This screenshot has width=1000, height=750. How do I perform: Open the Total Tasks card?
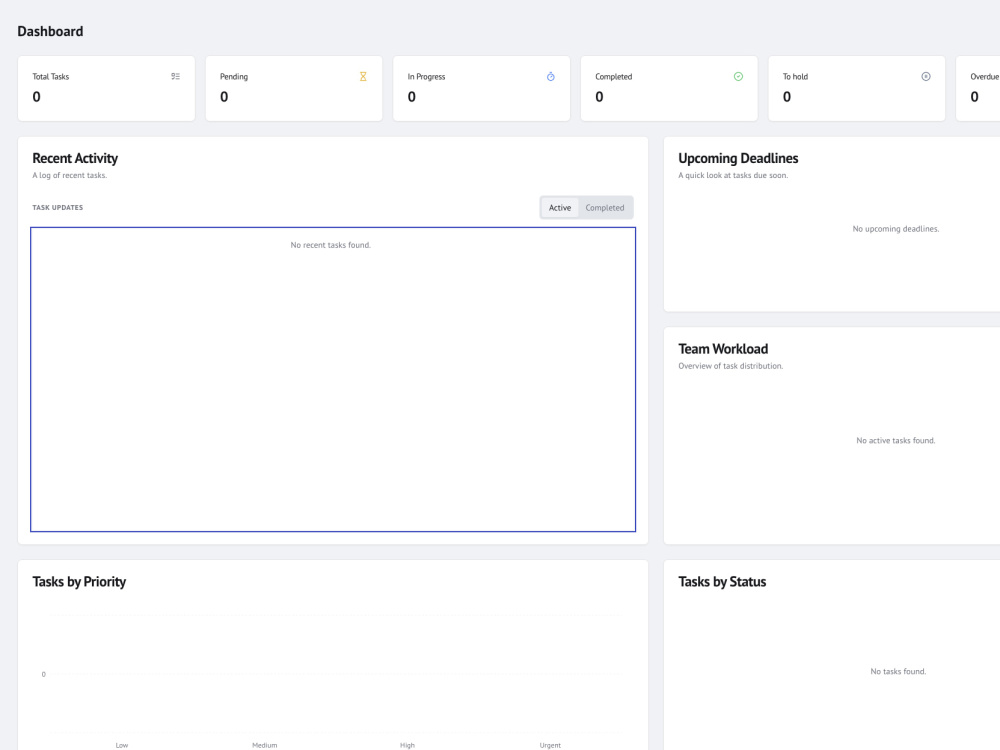click(x=107, y=88)
